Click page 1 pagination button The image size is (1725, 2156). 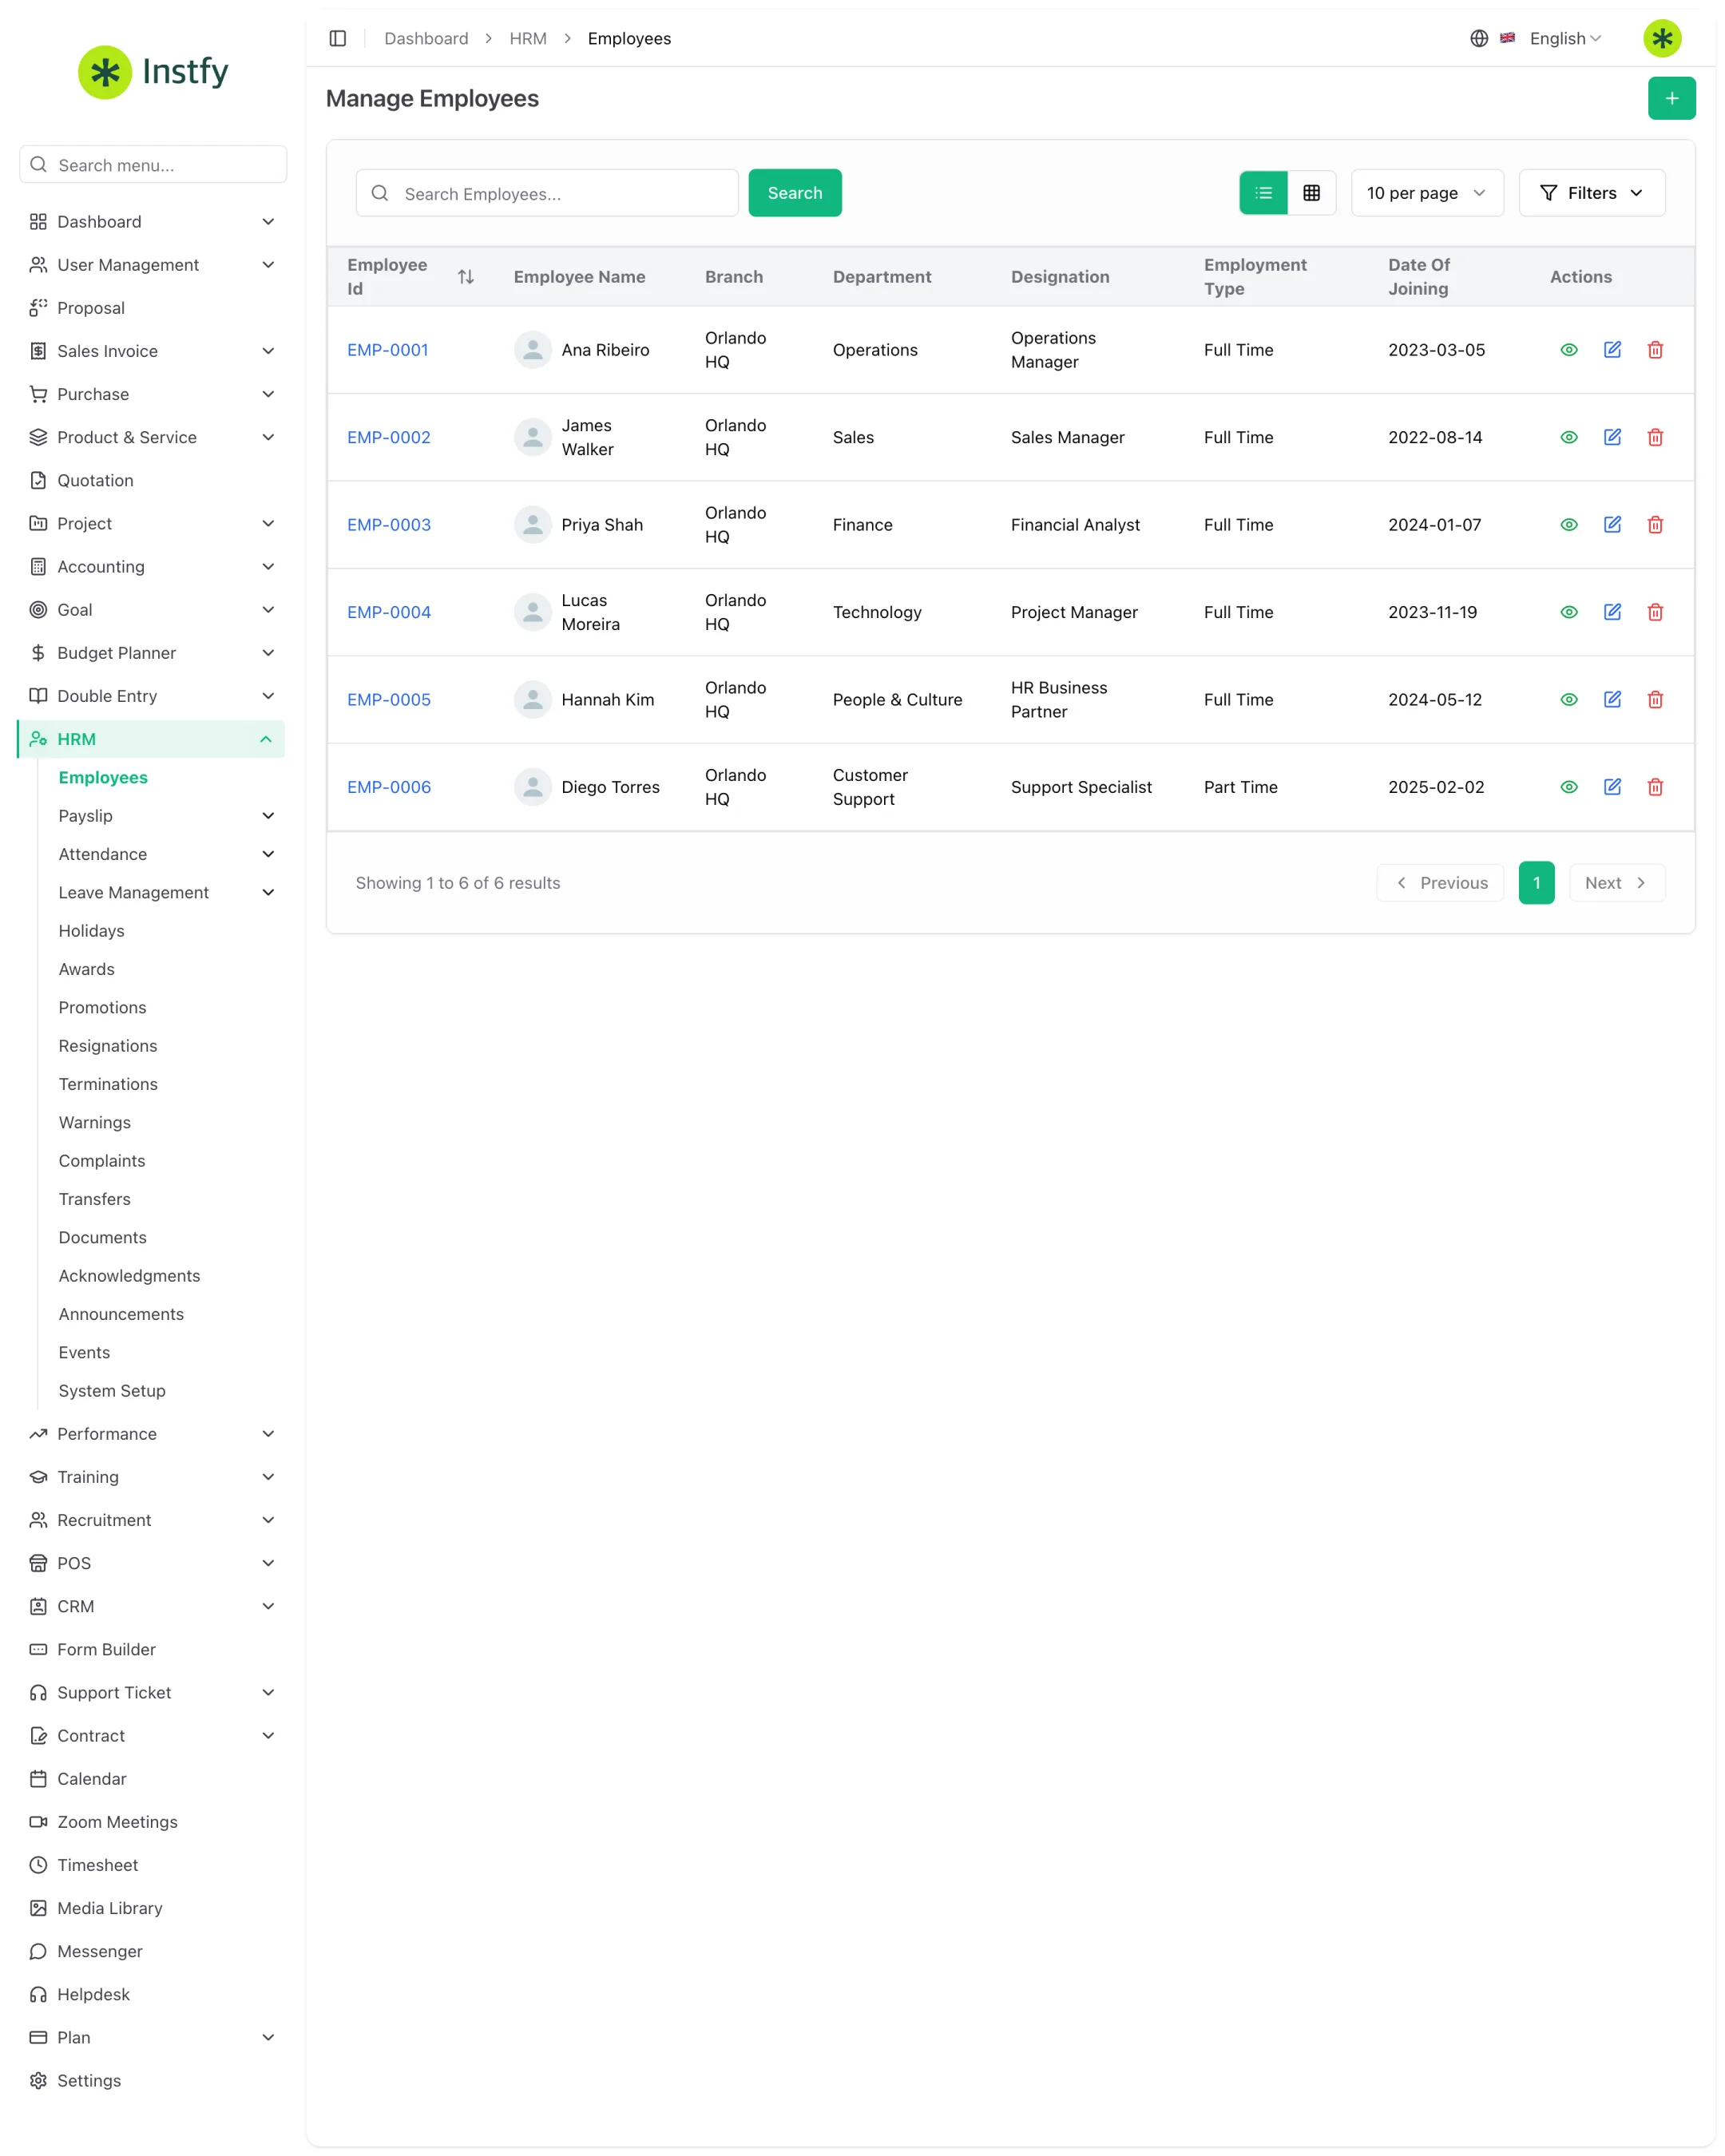coord(1536,883)
